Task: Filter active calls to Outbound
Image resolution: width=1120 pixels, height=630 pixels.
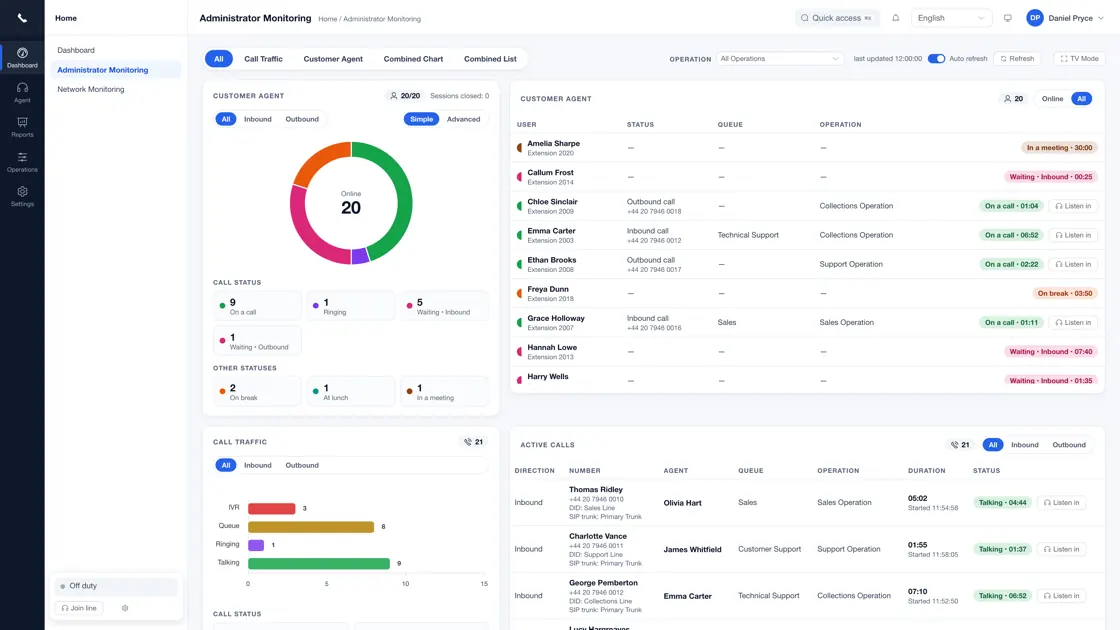Action: click(x=1069, y=445)
